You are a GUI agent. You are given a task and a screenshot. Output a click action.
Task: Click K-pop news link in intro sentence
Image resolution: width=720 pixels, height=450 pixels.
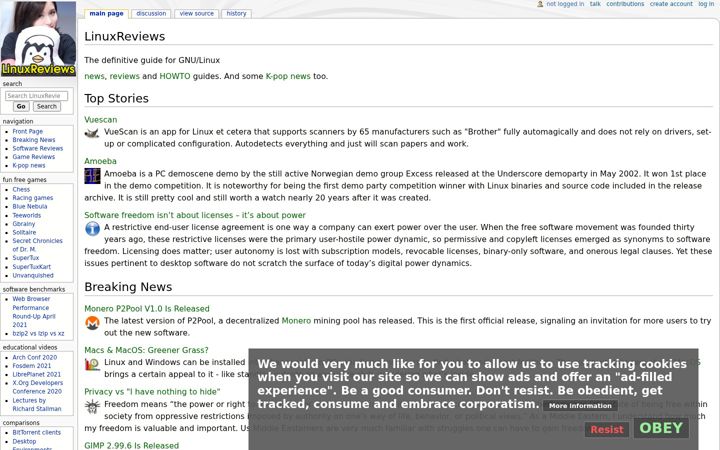pos(288,76)
